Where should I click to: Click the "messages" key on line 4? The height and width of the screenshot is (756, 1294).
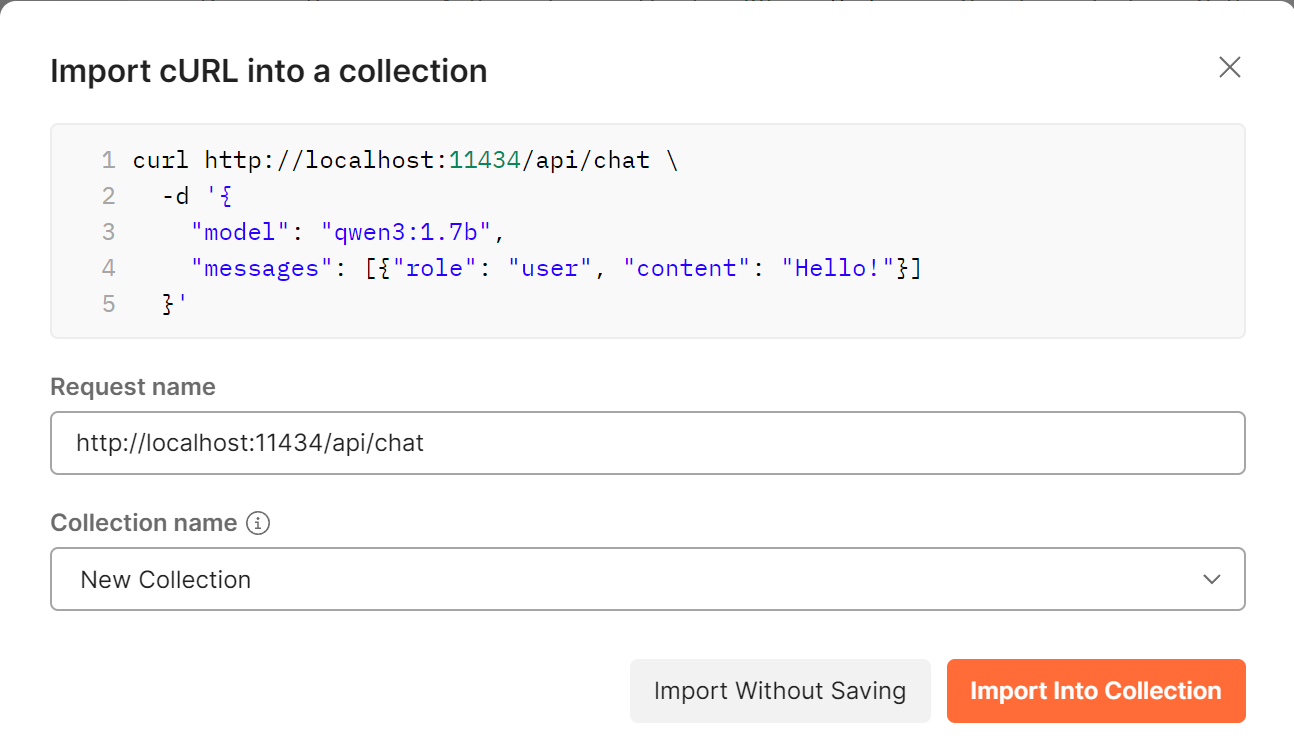[x=262, y=268]
